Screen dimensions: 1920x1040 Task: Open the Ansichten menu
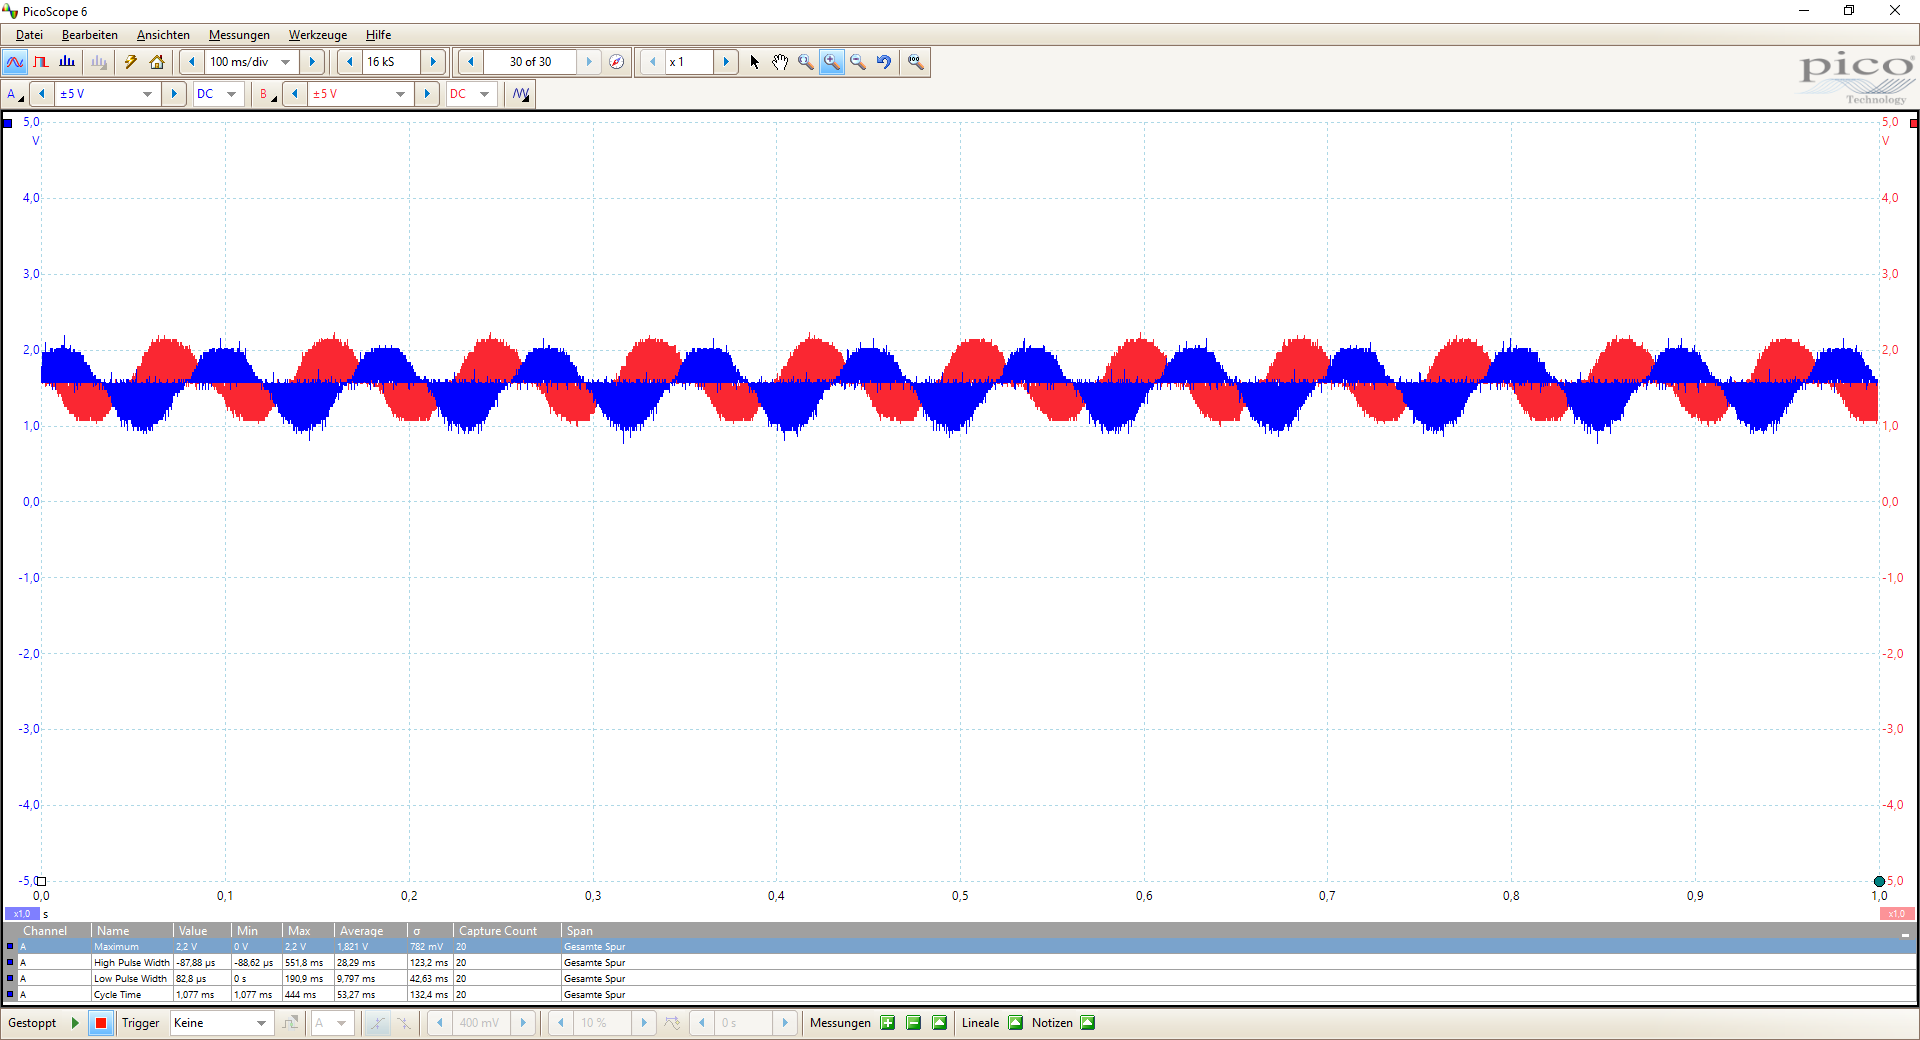(163, 35)
